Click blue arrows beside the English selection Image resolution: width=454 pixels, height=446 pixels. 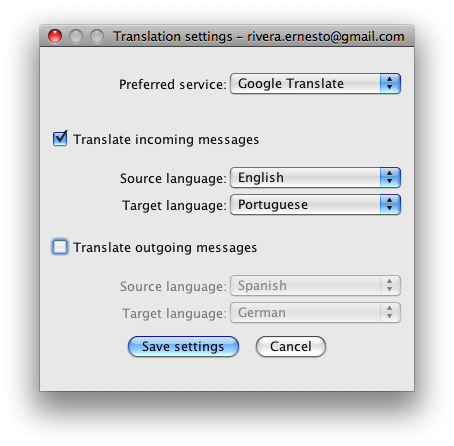390,178
